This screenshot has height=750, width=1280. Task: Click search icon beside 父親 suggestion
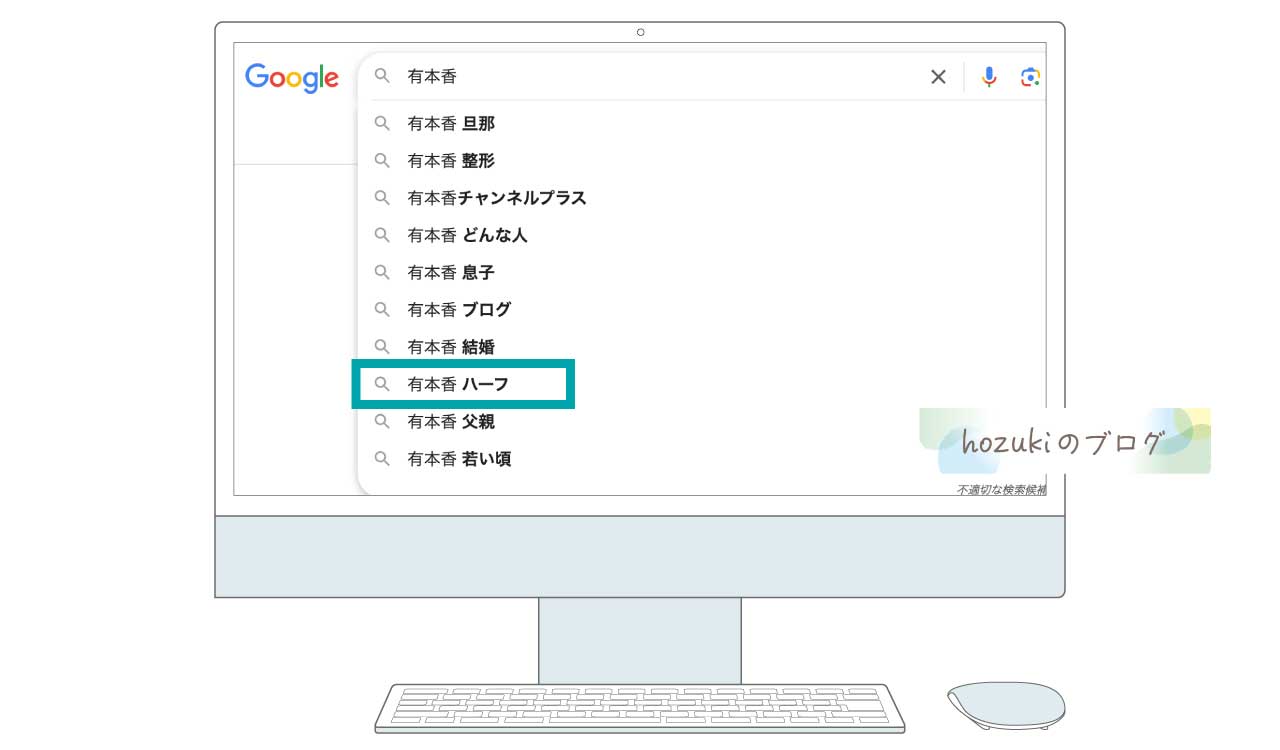(x=382, y=422)
